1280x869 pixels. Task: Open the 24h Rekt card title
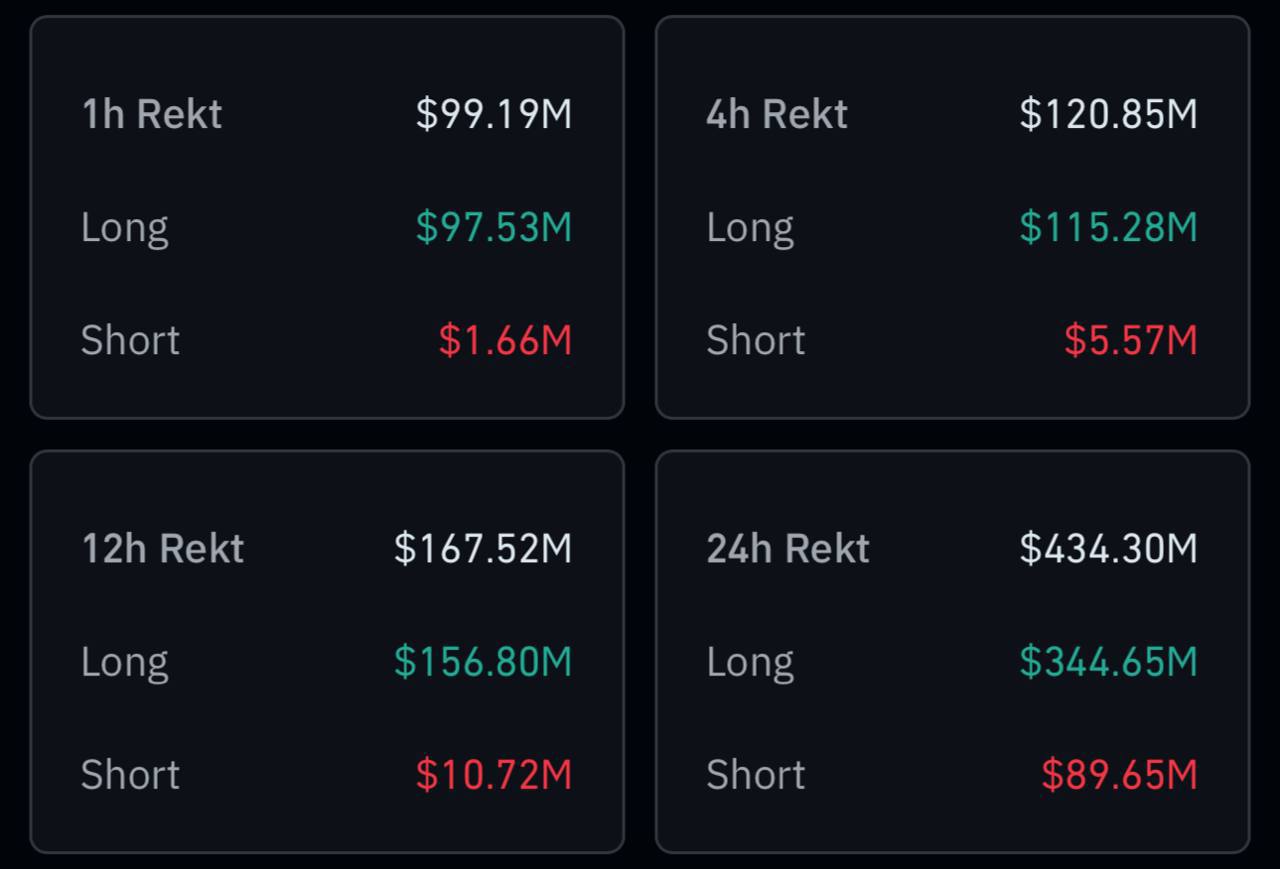[787, 548]
